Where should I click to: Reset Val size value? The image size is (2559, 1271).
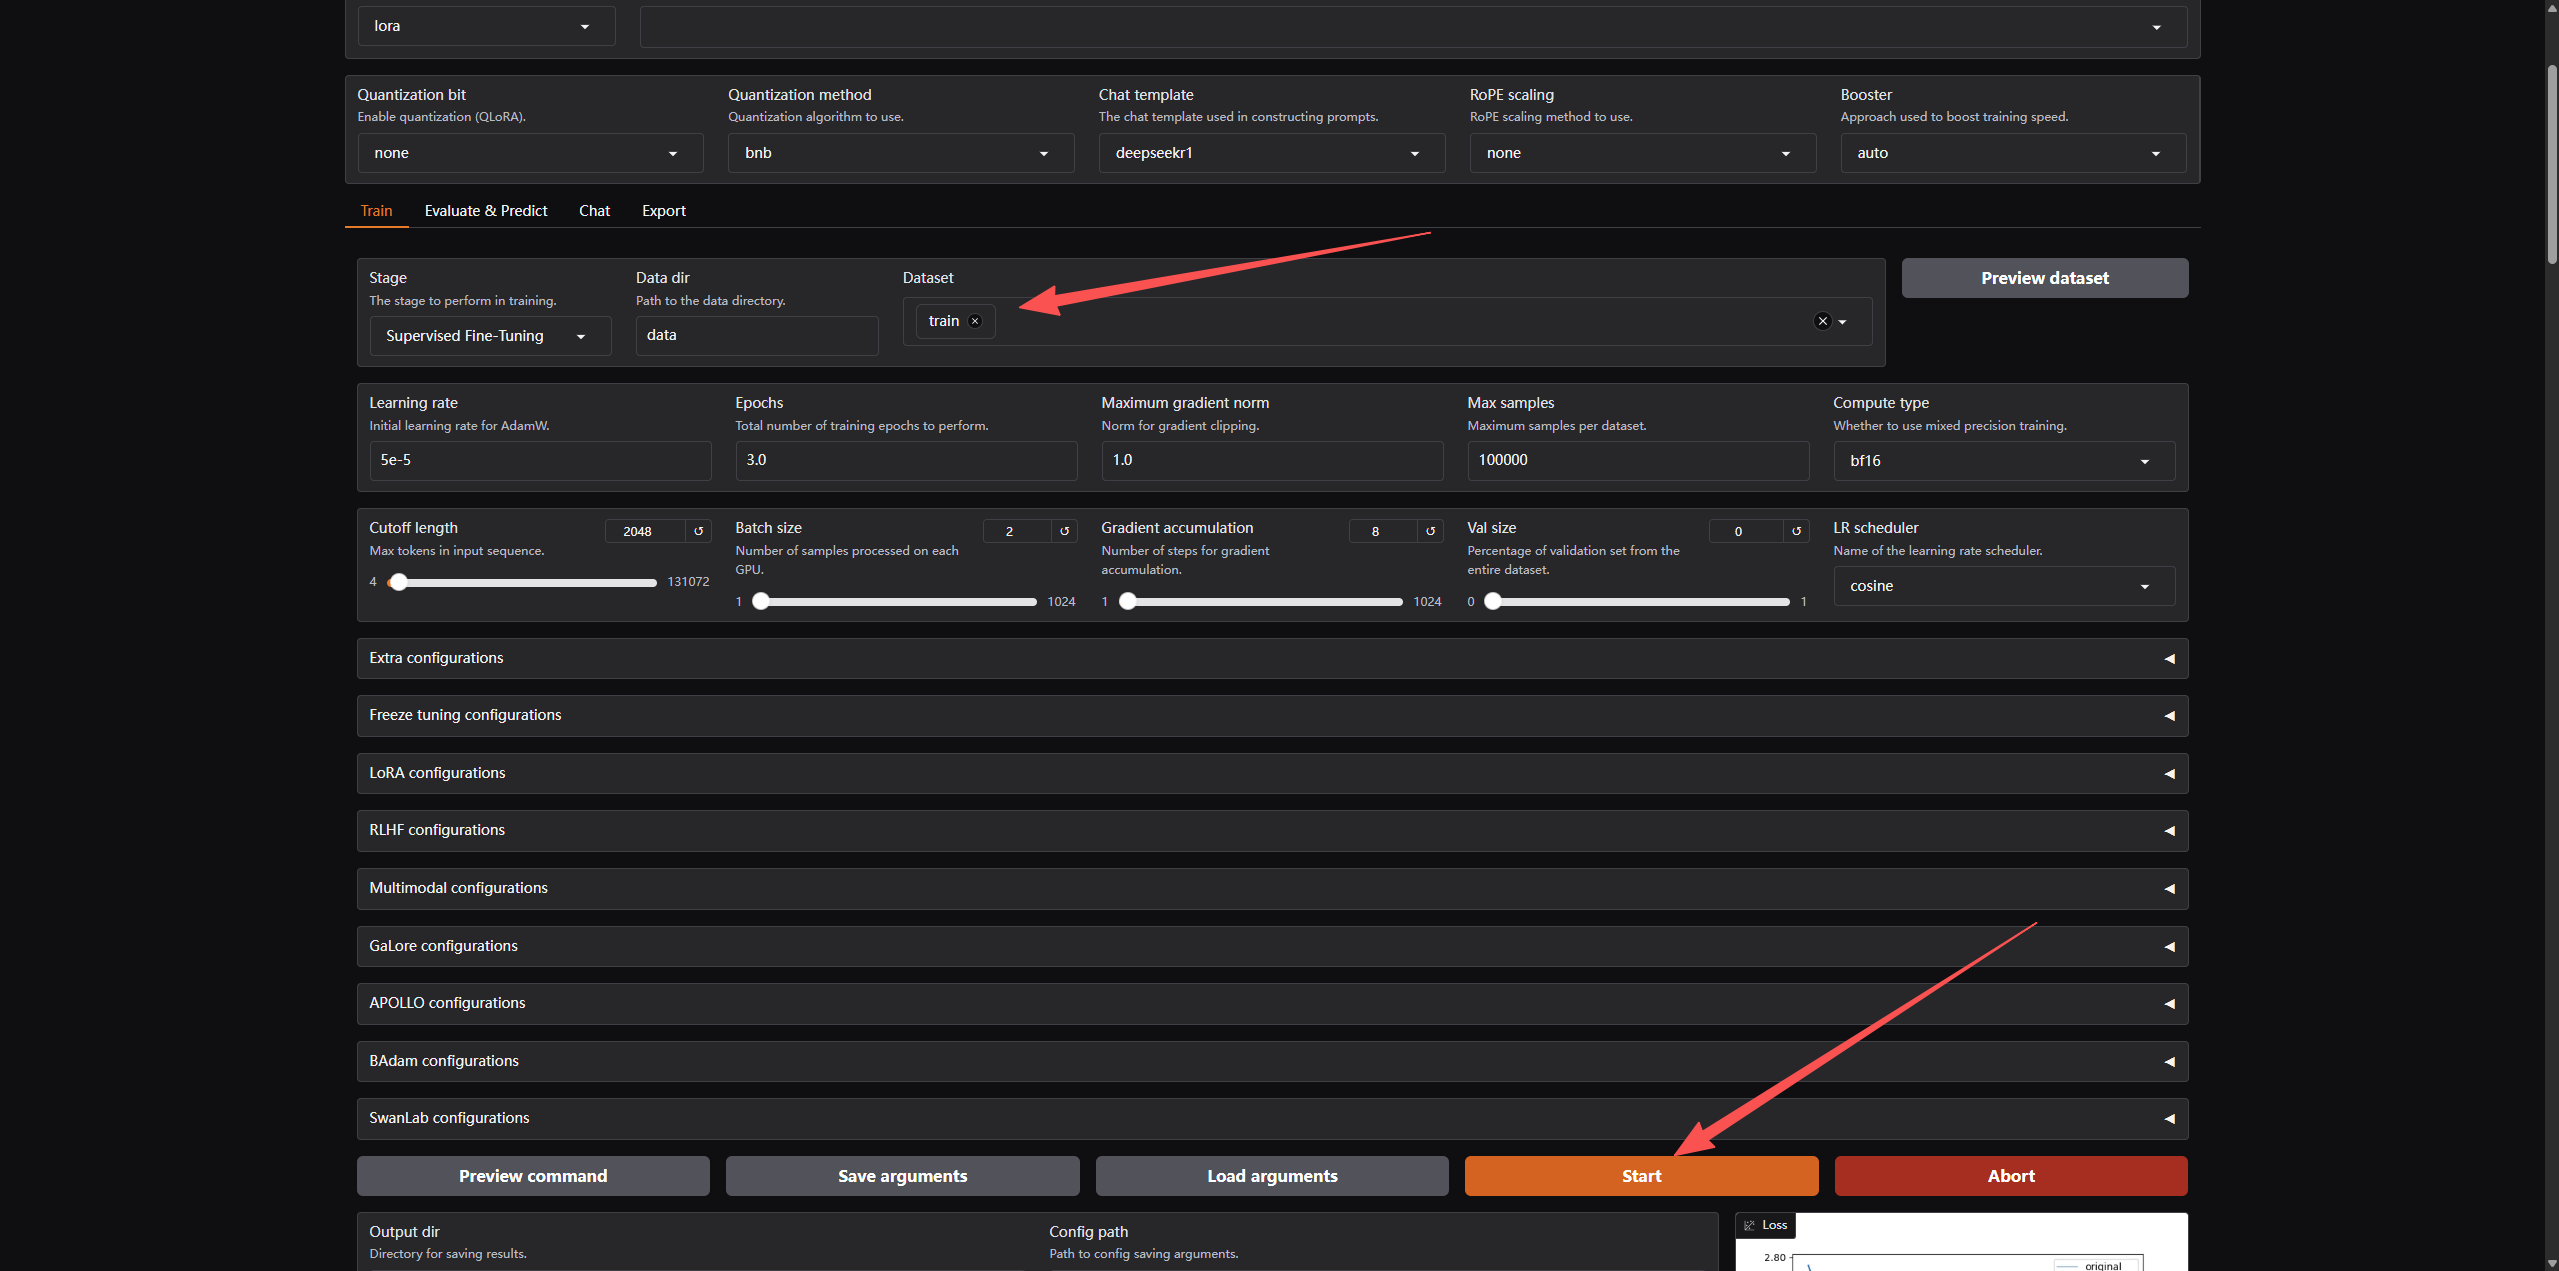coord(1796,531)
